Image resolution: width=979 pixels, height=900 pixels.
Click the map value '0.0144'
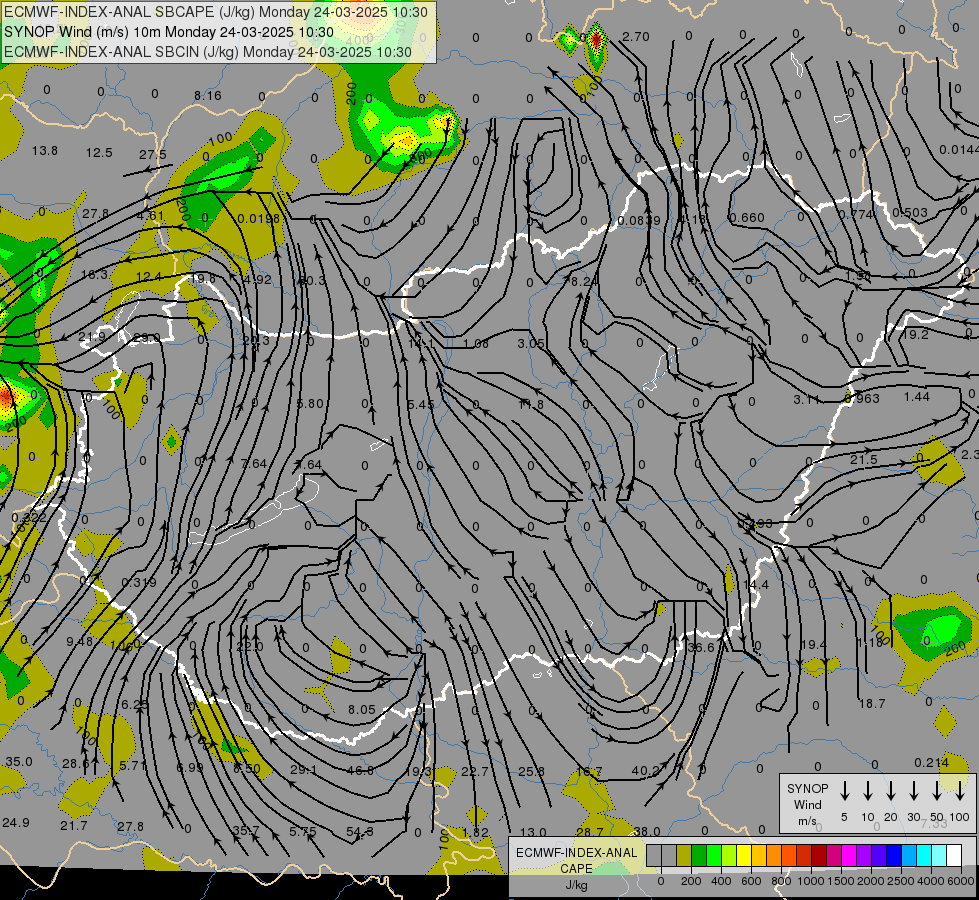[958, 150]
